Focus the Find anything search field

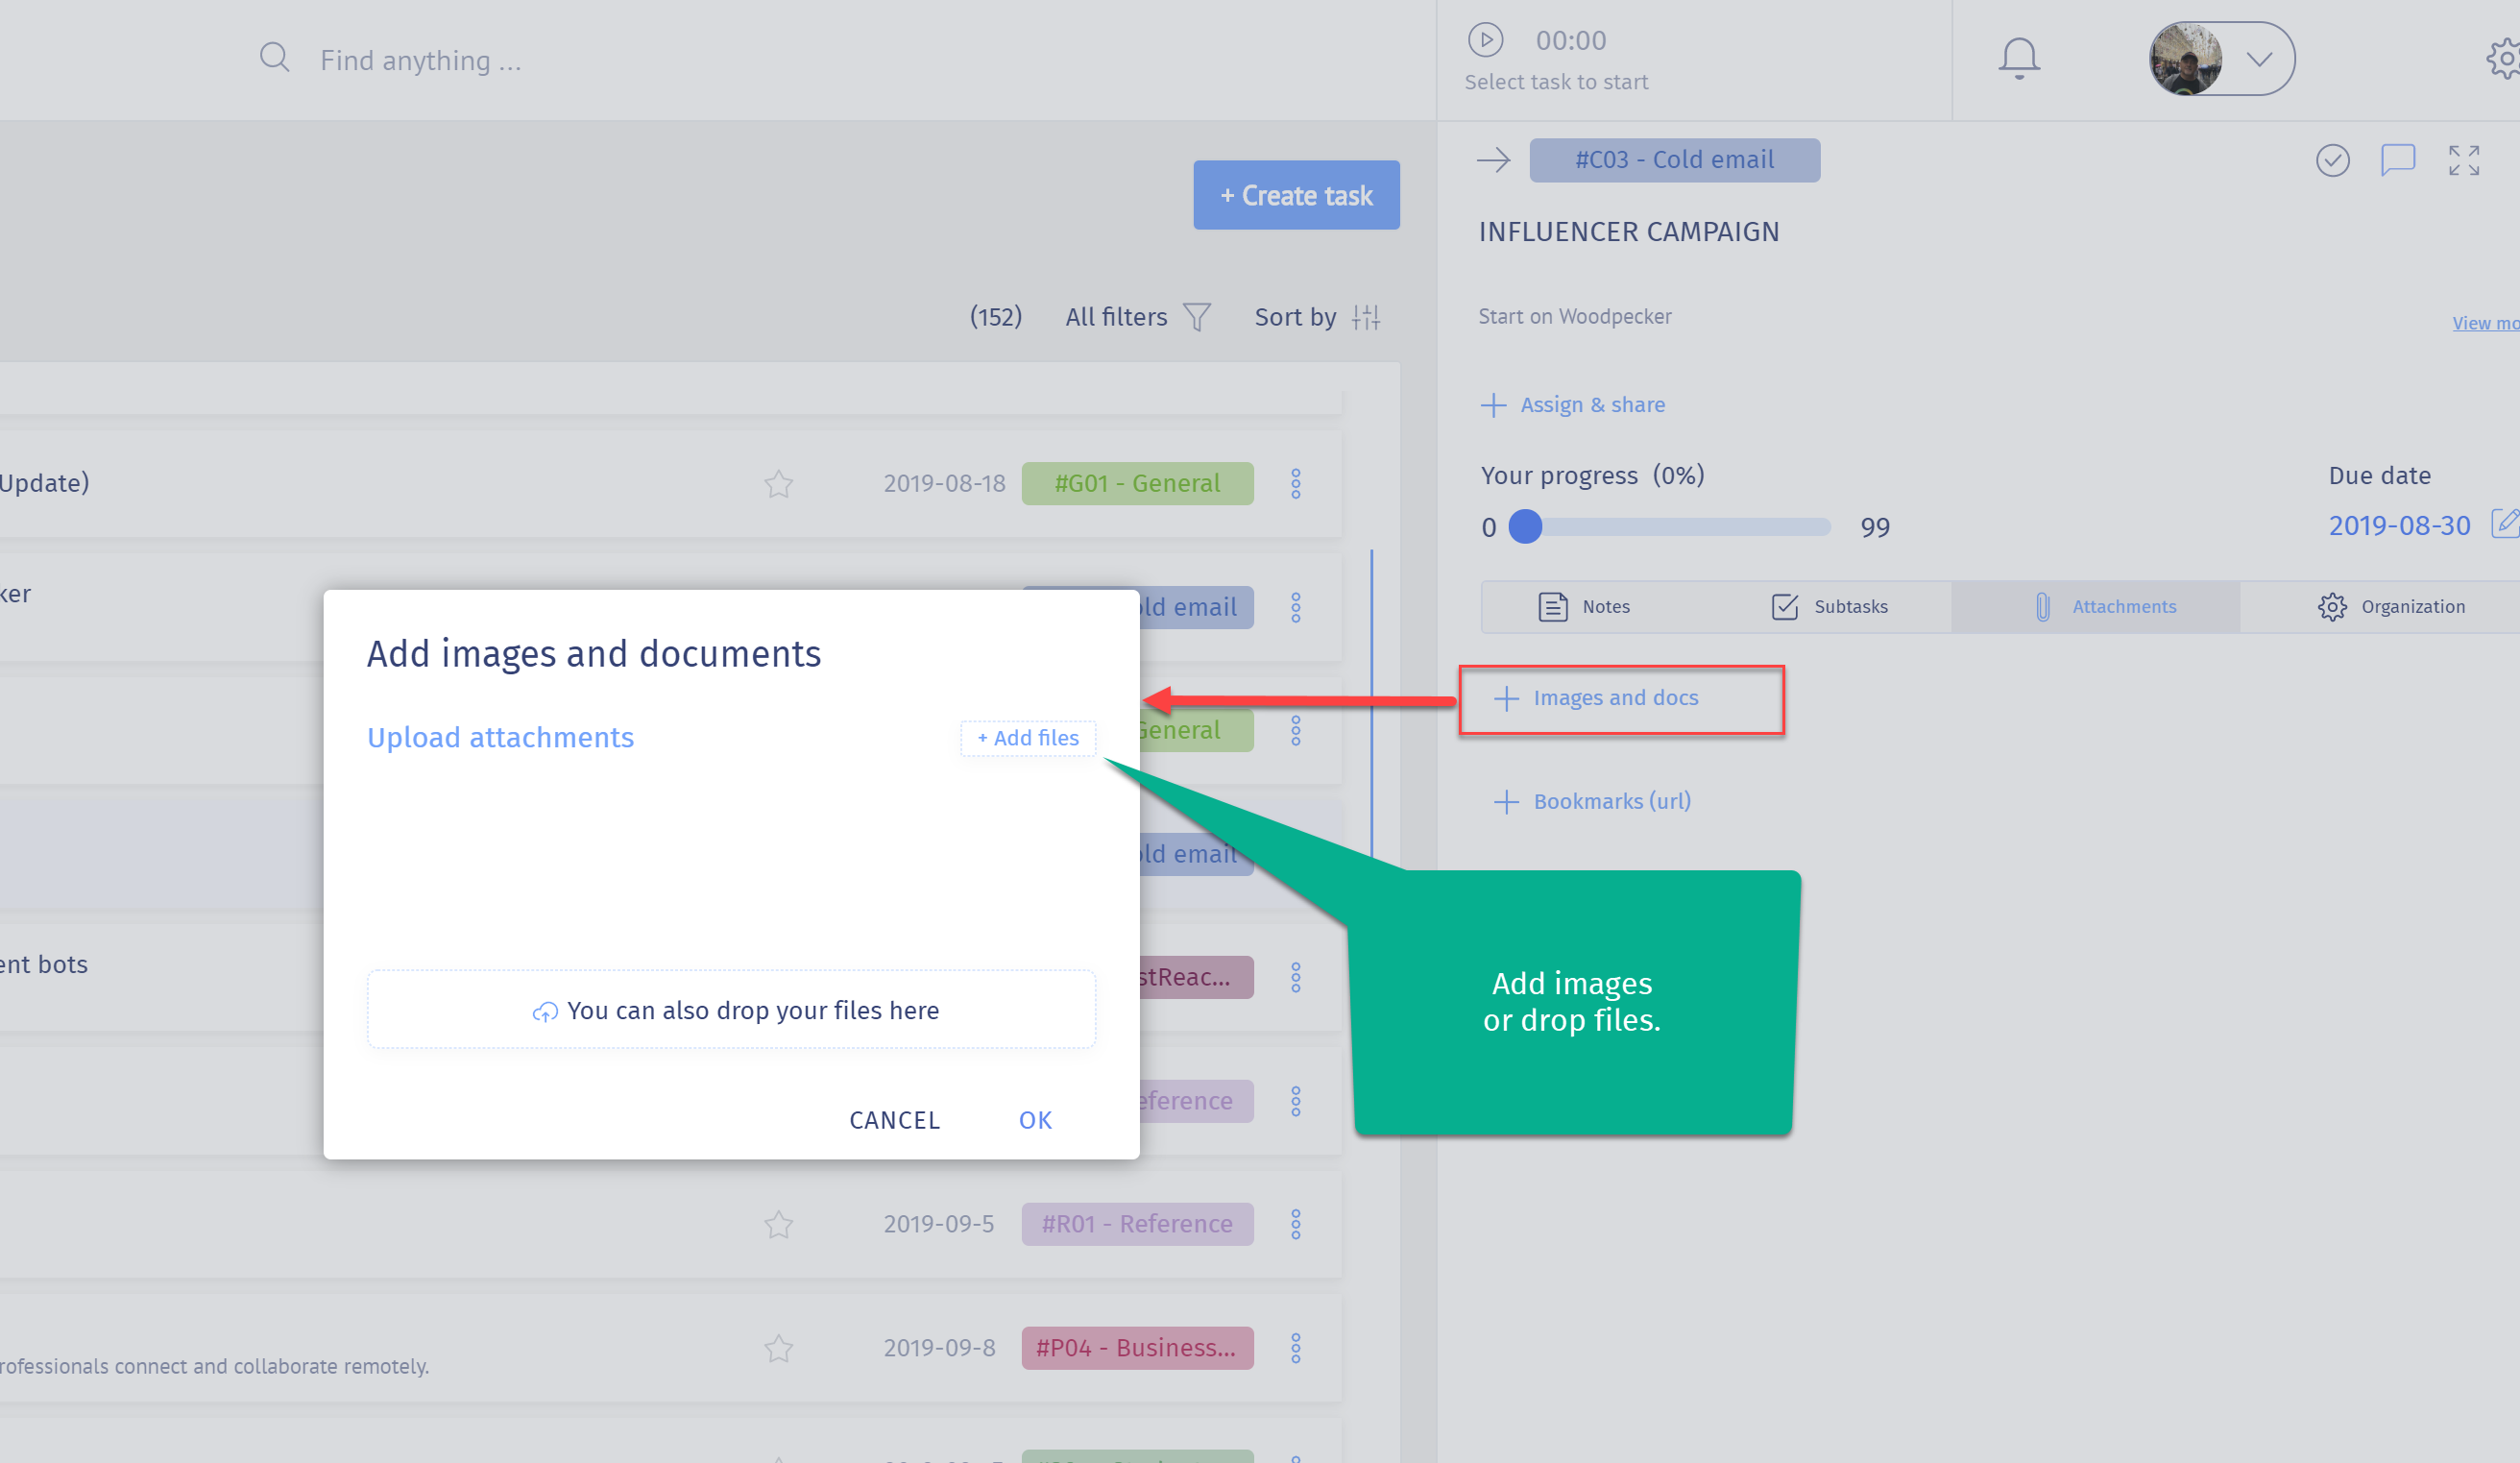click(x=420, y=60)
